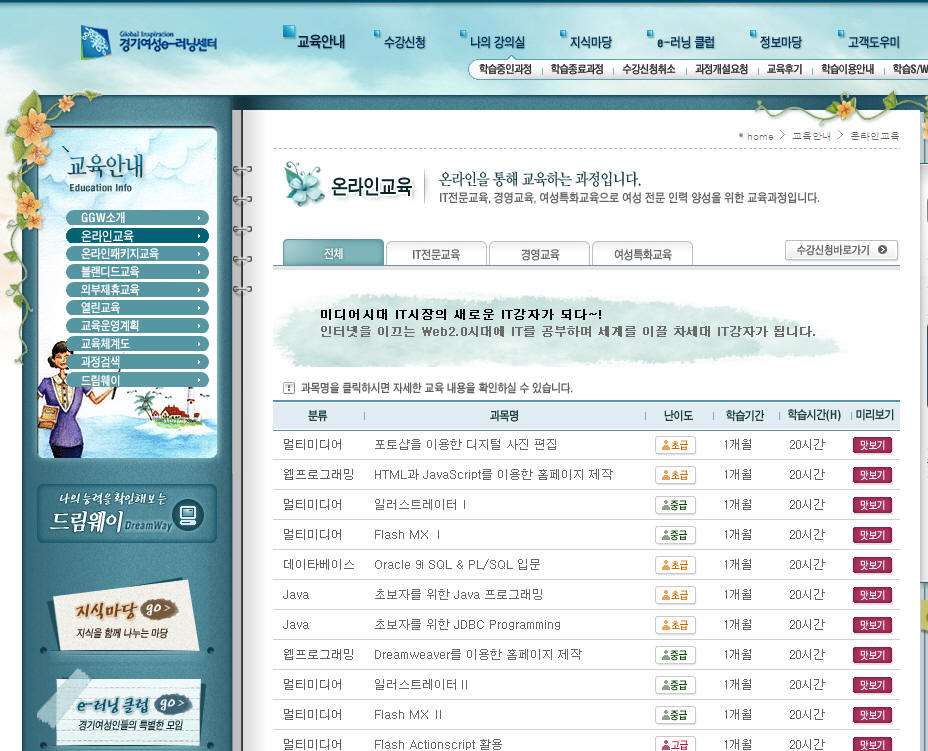The width and height of the screenshot is (928, 751).
Task: Click 맛보기 for Java 프로그래밍 course
Action: coord(872,595)
